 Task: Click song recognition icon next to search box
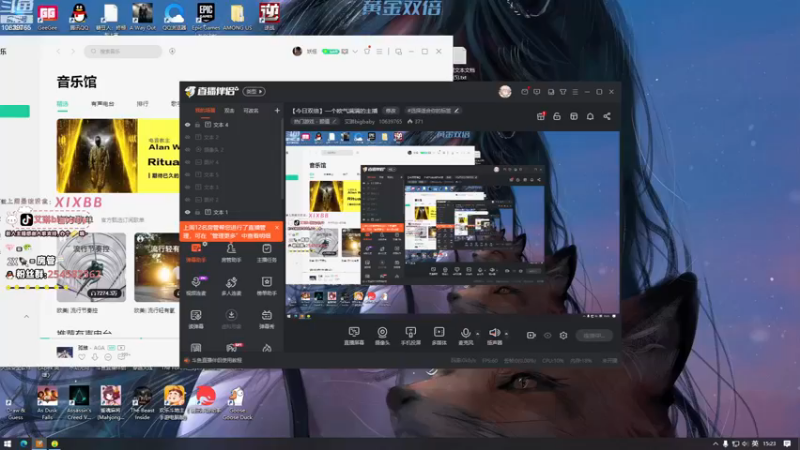click(x=172, y=51)
